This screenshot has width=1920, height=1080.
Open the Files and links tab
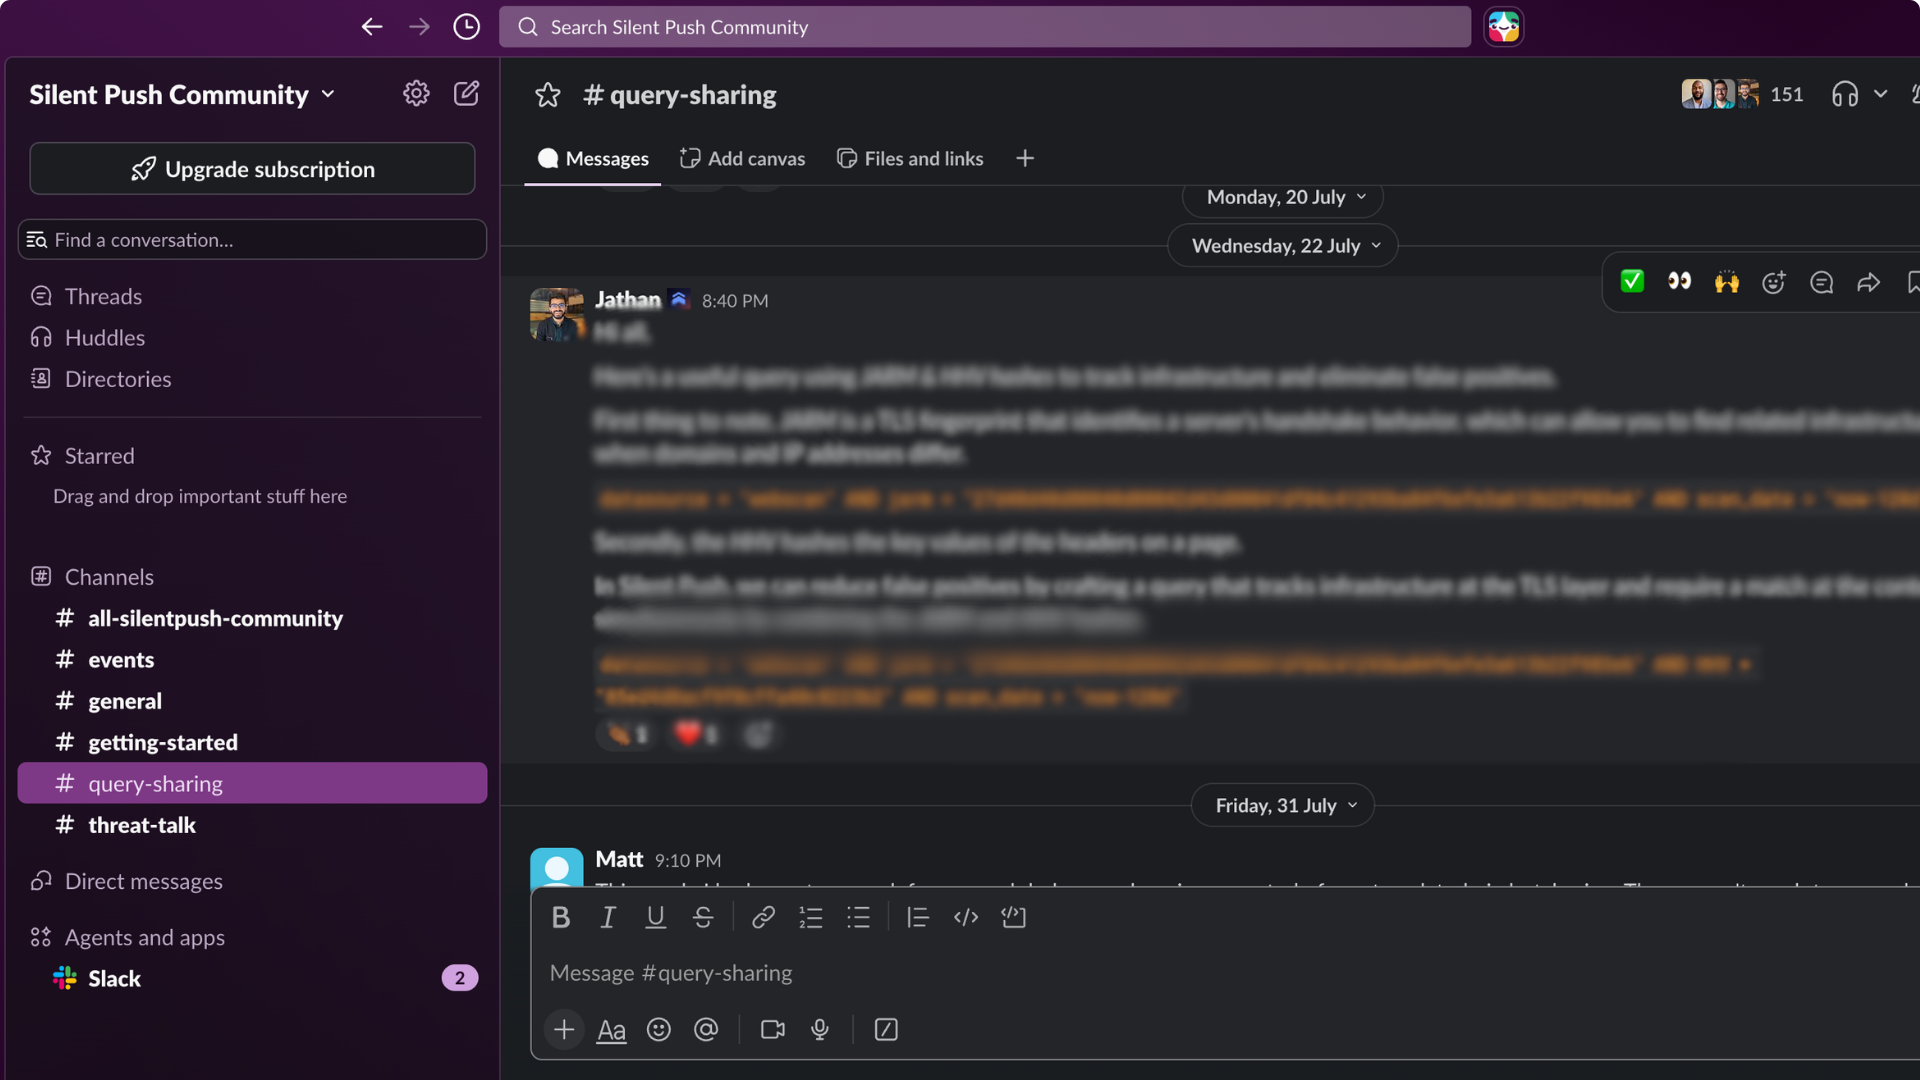coord(910,159)
